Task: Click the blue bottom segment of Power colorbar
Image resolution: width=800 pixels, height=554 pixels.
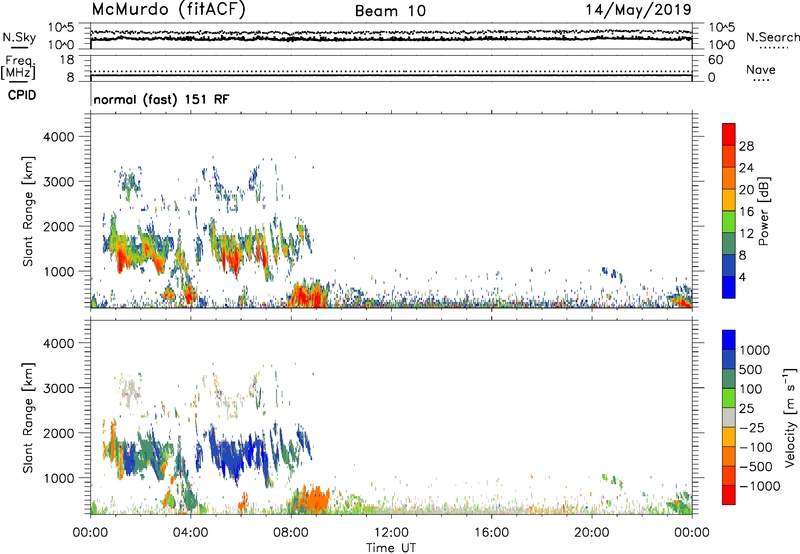Action: tap(729, 287)
